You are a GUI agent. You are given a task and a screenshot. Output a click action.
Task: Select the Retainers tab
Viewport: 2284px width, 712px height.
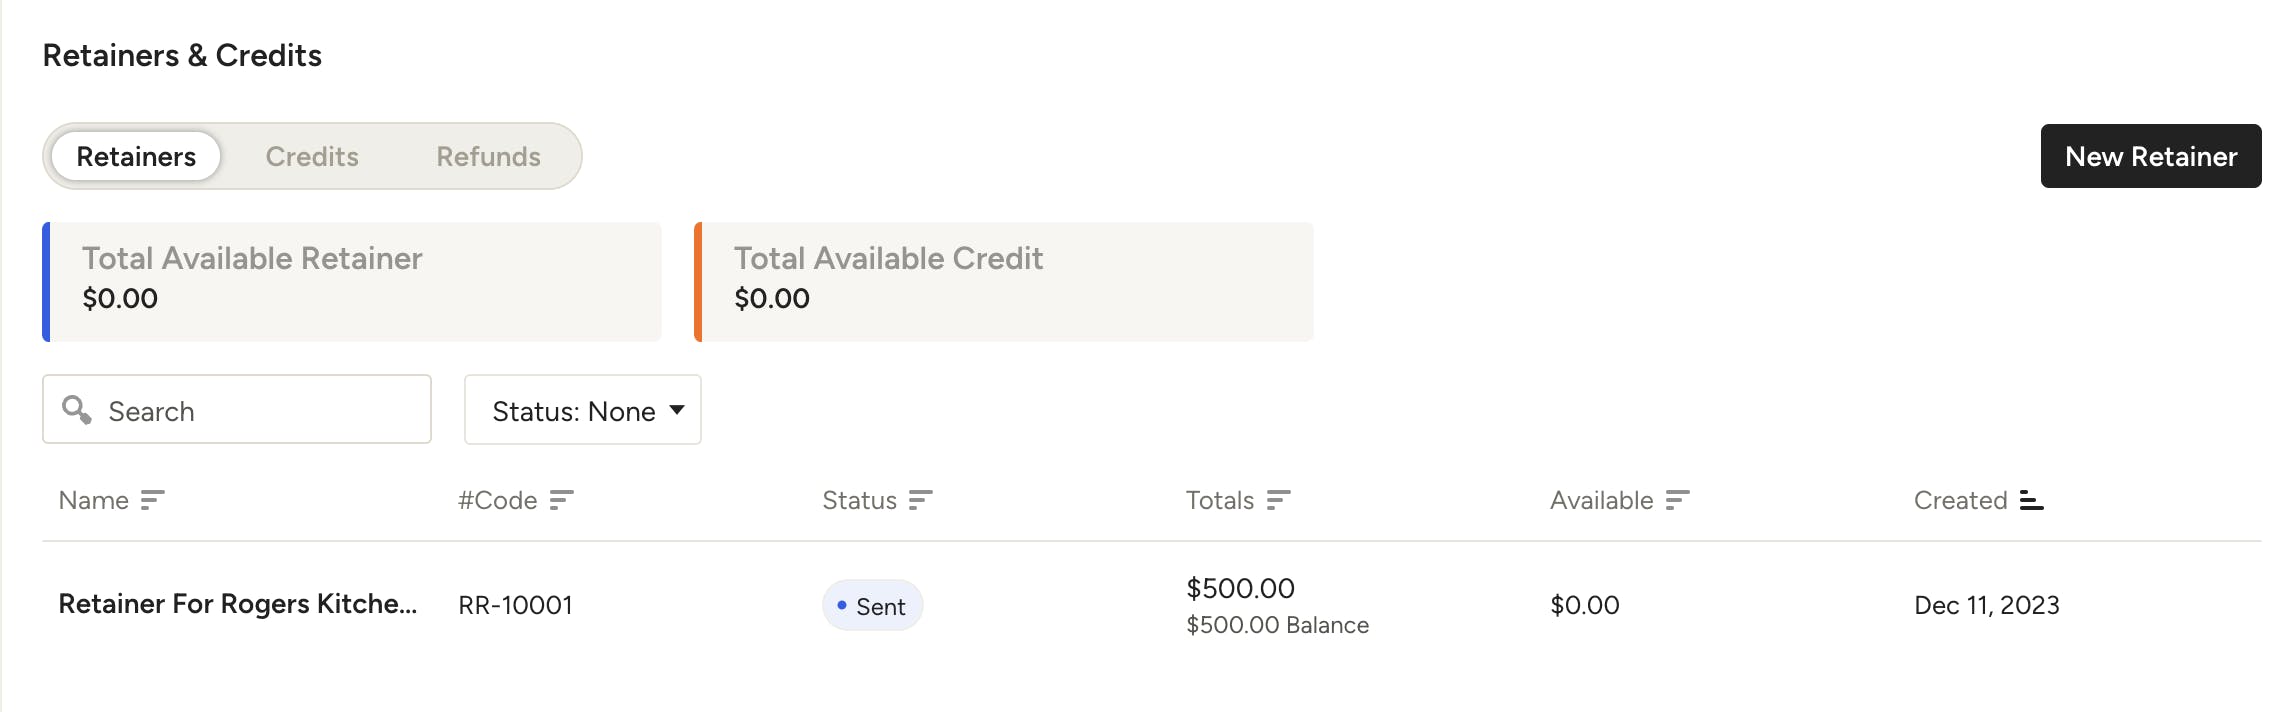click(x=135, y=156)
